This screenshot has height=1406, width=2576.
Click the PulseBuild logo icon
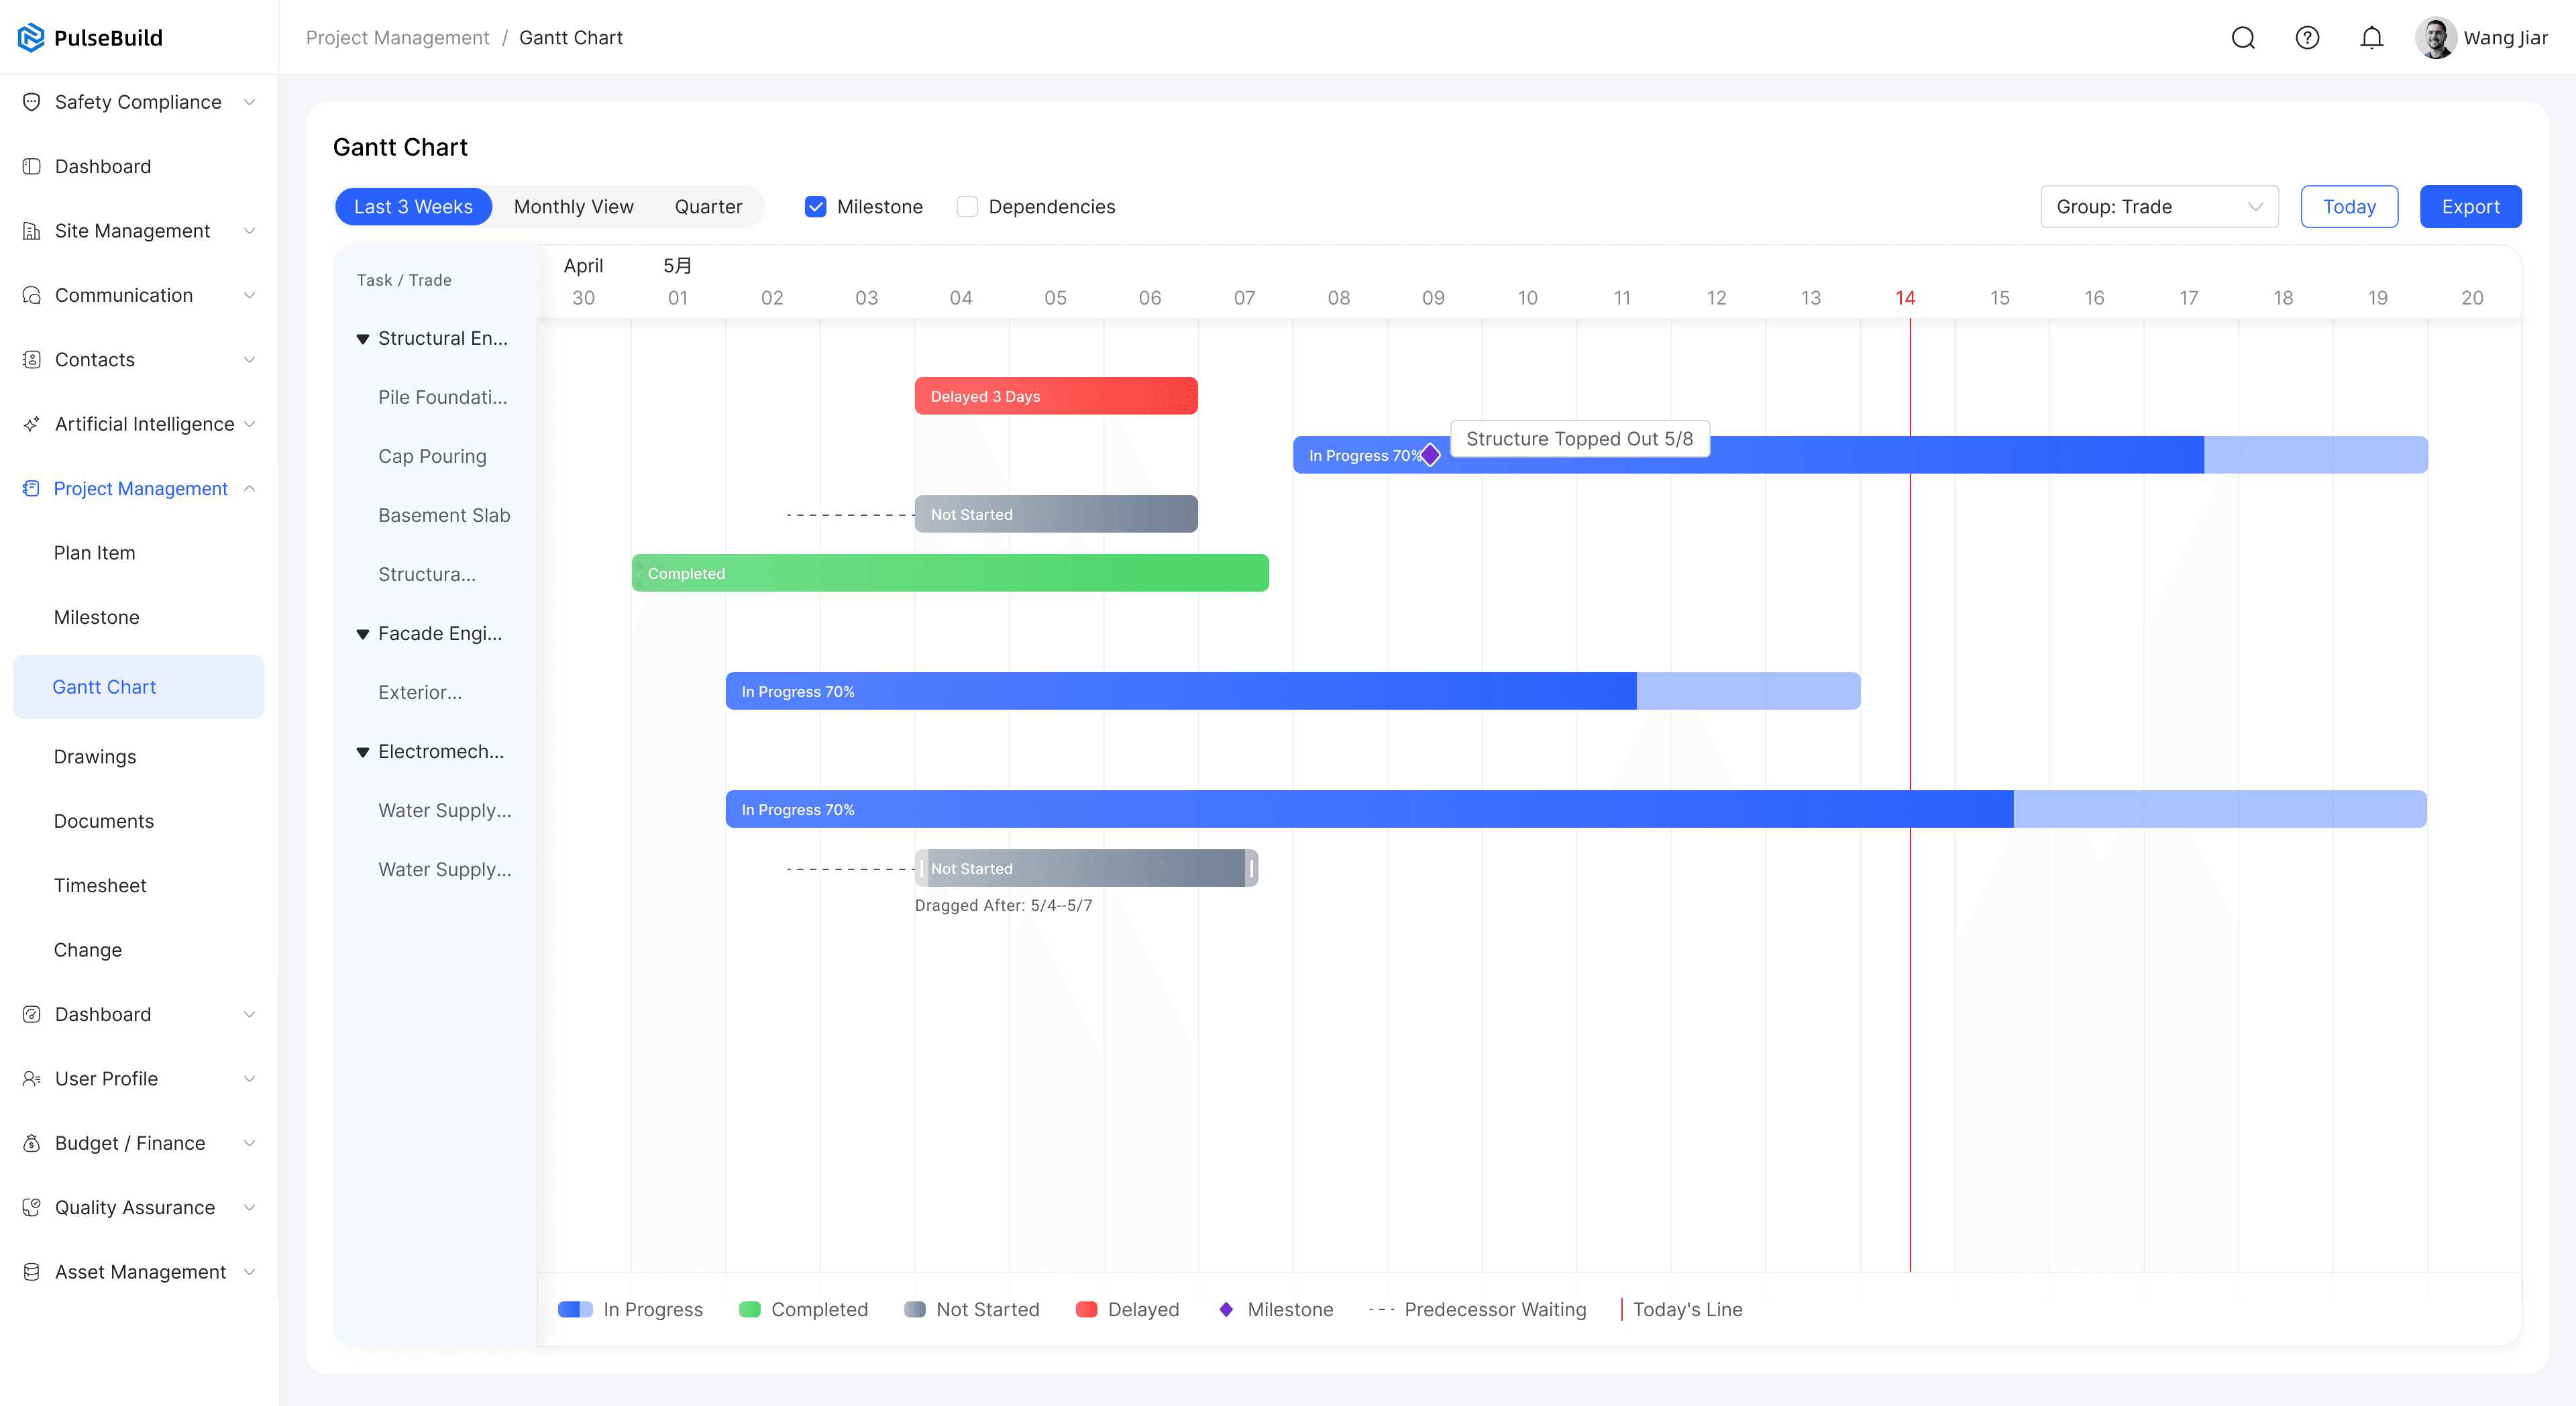[x=31, y=38]
